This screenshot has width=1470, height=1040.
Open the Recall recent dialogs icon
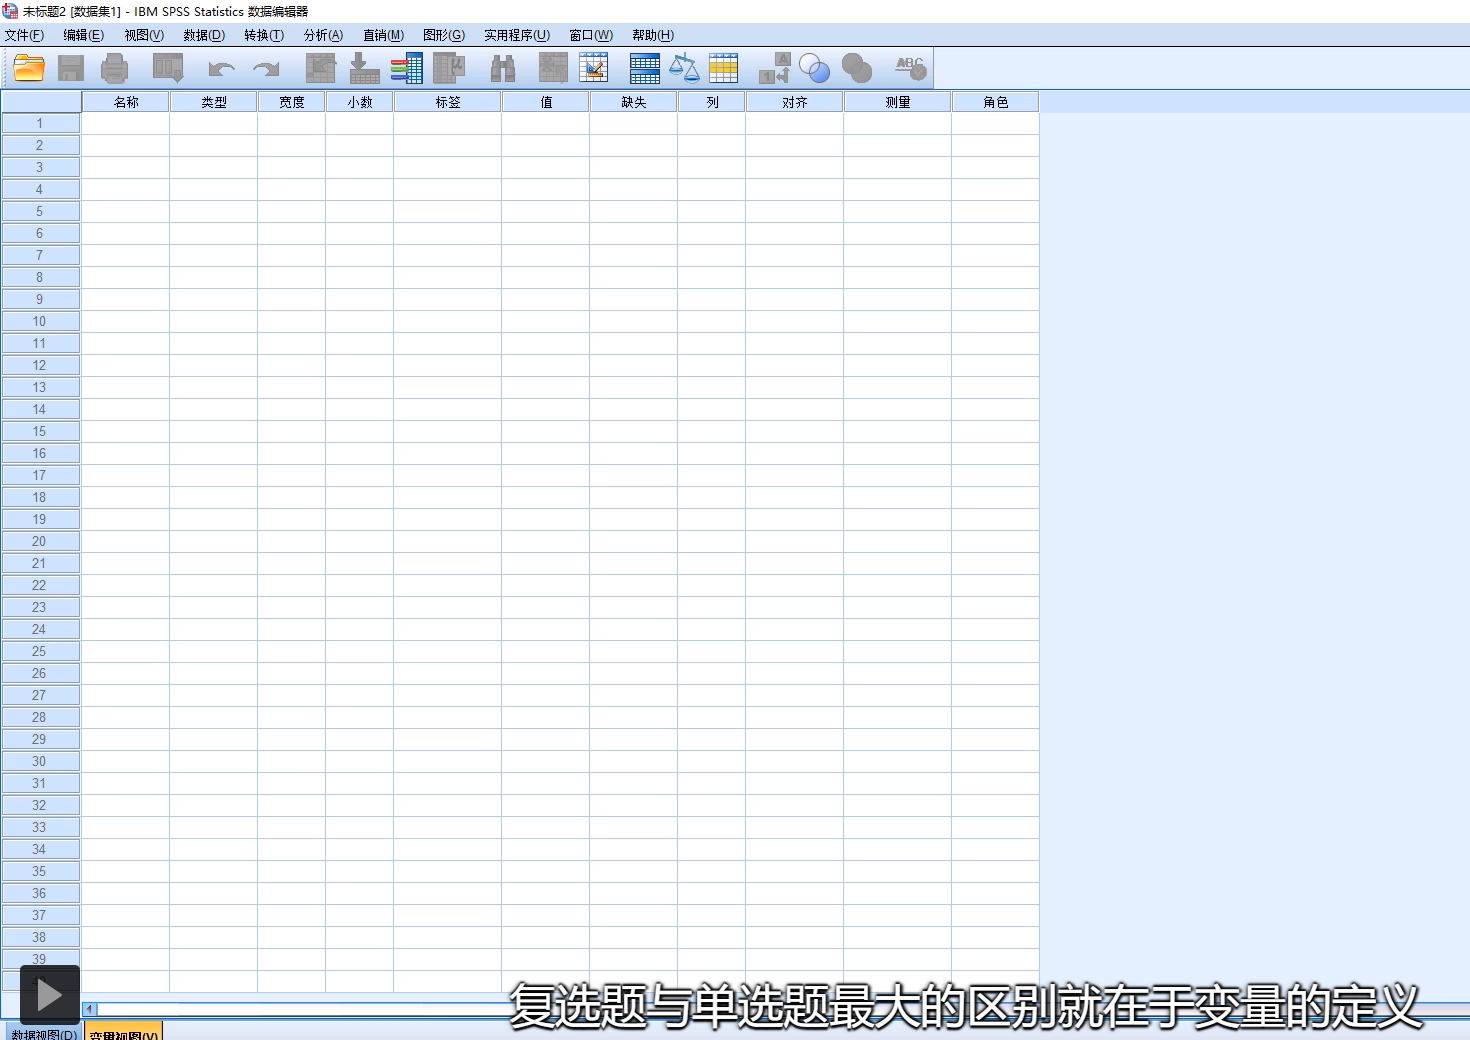(x=168, y=68)
